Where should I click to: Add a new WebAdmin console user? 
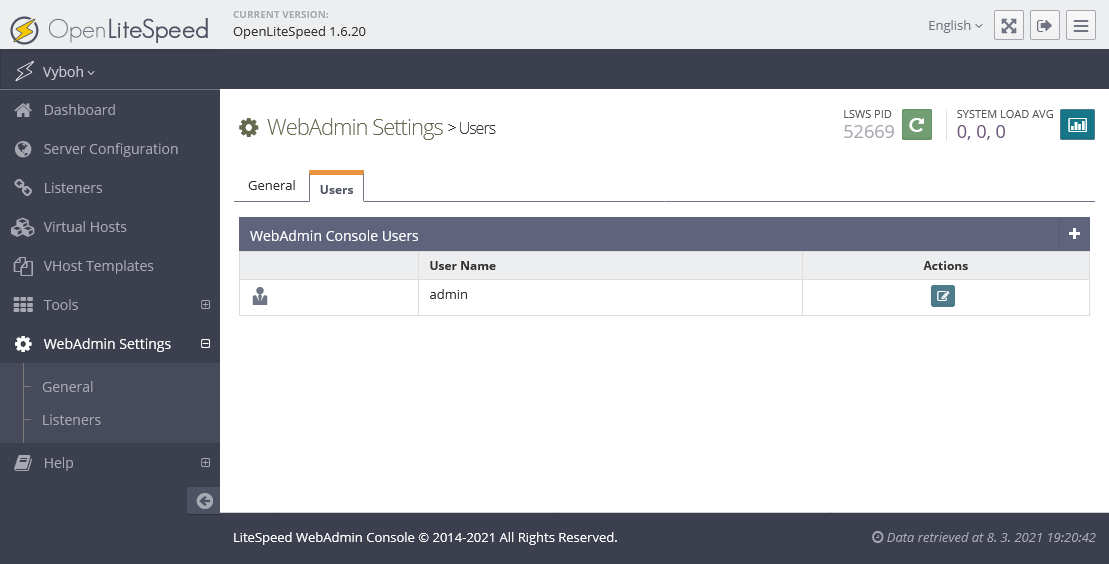click(x=1074, y=234)
